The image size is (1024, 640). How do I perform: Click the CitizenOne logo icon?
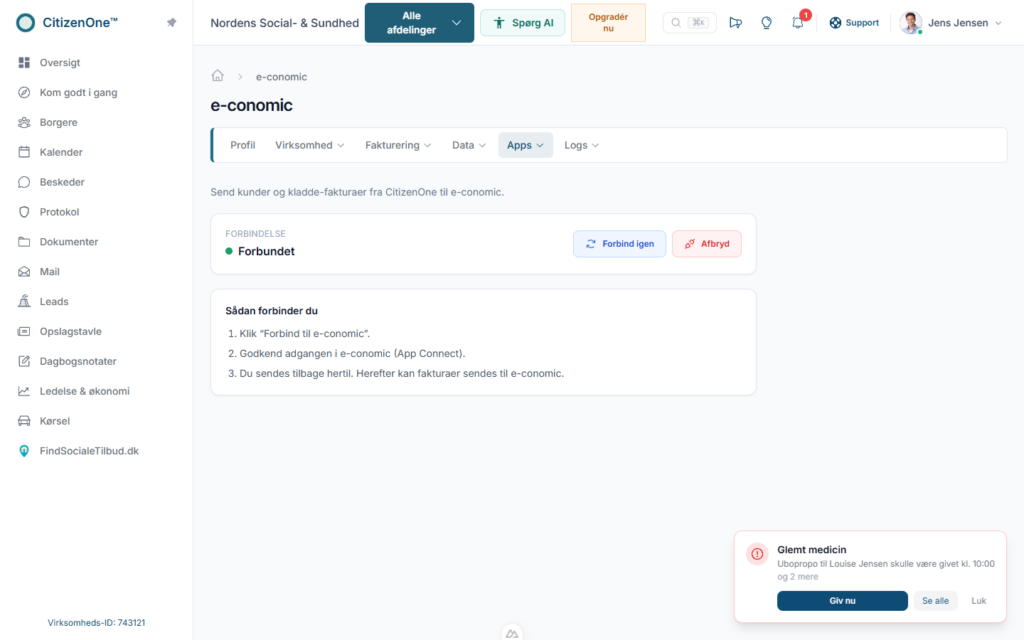point(25,23)
